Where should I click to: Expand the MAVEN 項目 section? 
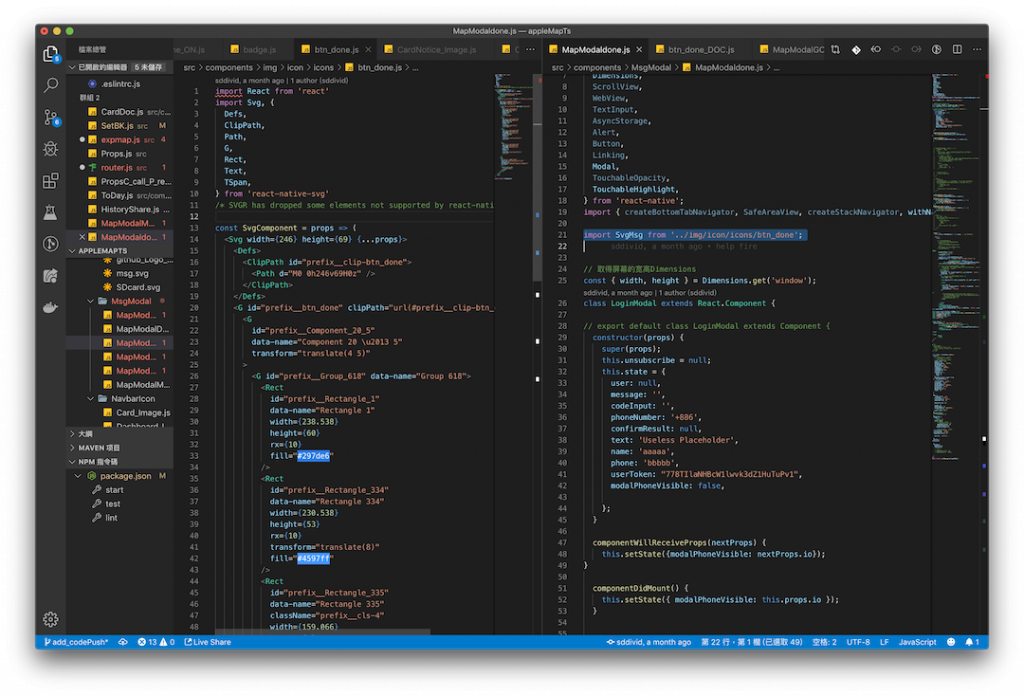(x=72, y=448)
